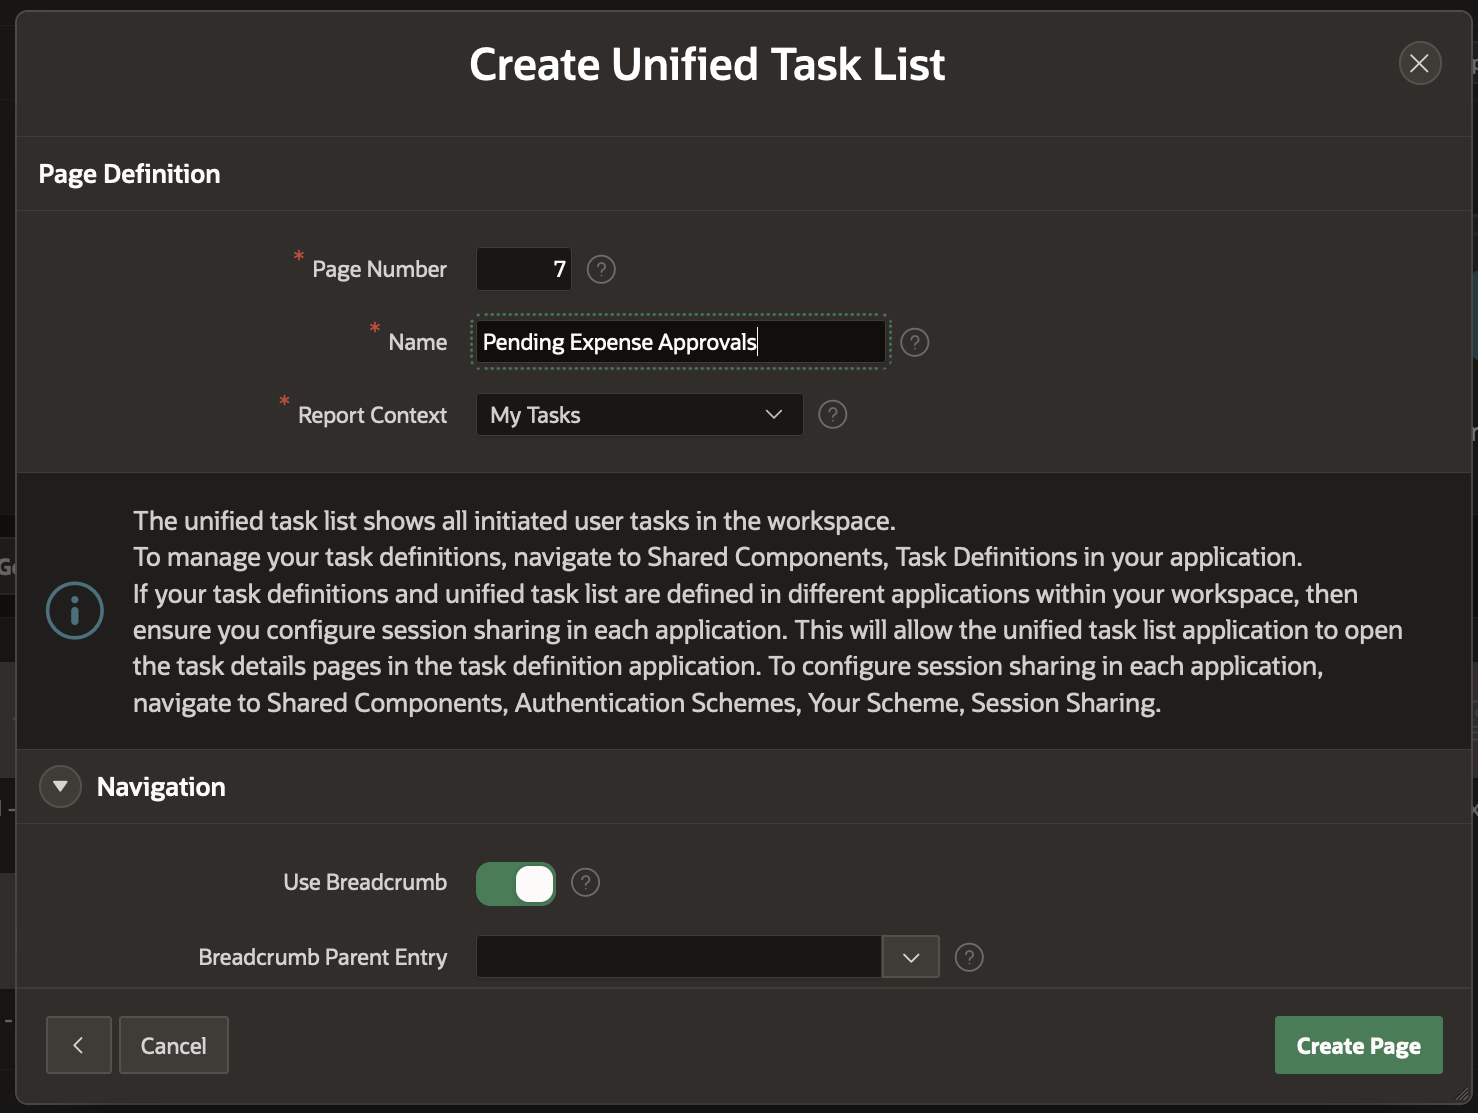
Task: Click help icon next to Page Number
Action: [601, 269]
